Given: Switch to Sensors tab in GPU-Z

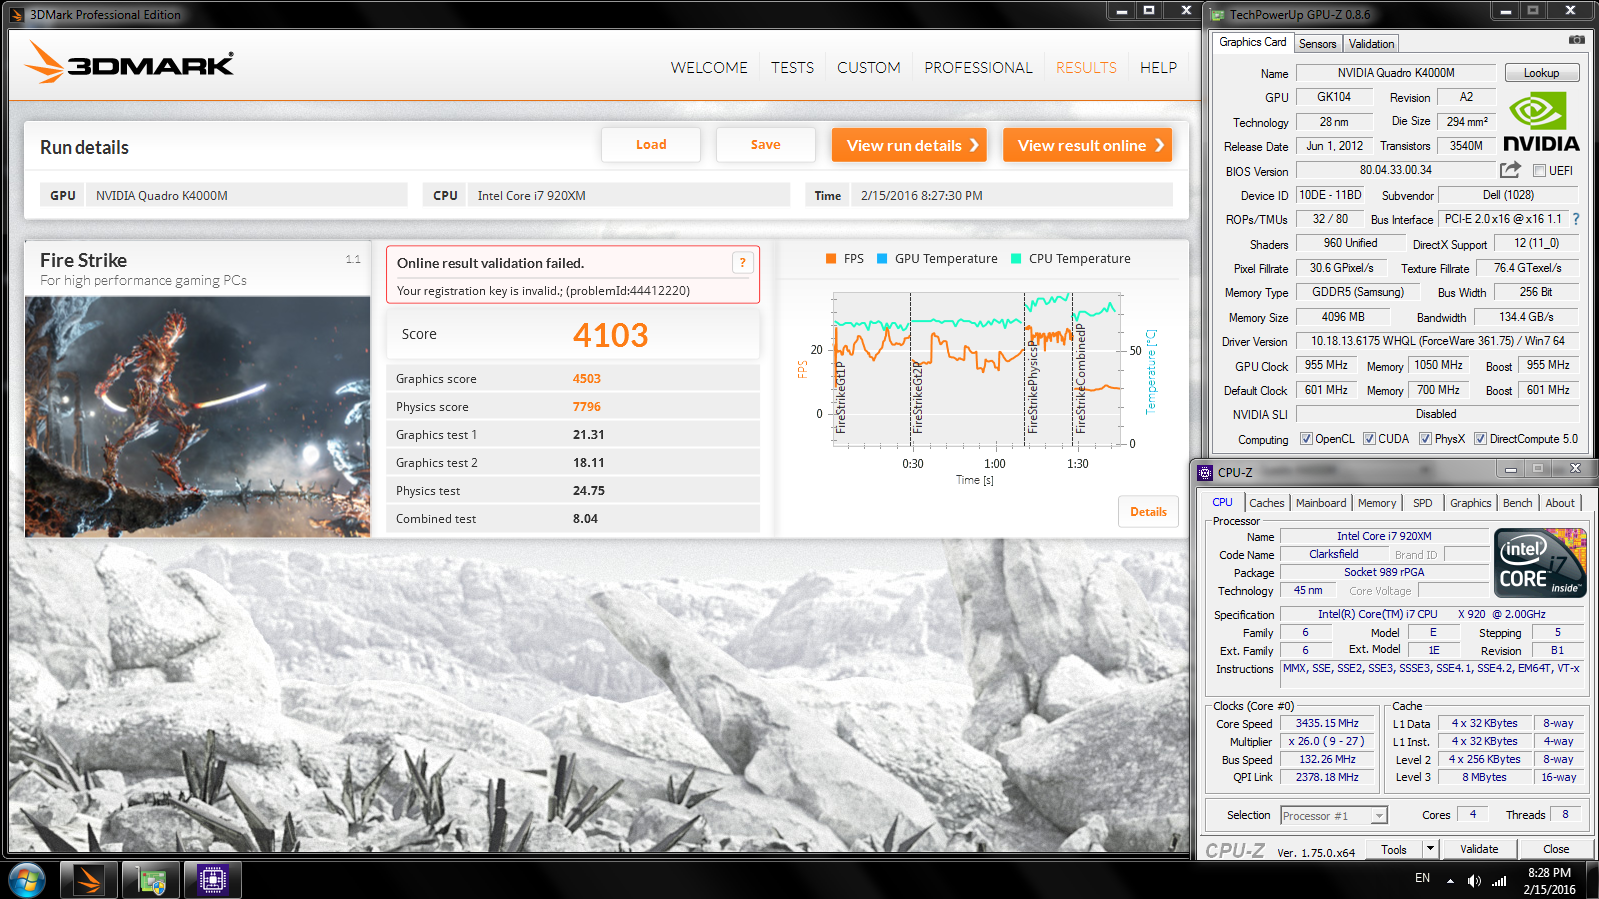Looking at the screenshot, I should [1317, 44].
